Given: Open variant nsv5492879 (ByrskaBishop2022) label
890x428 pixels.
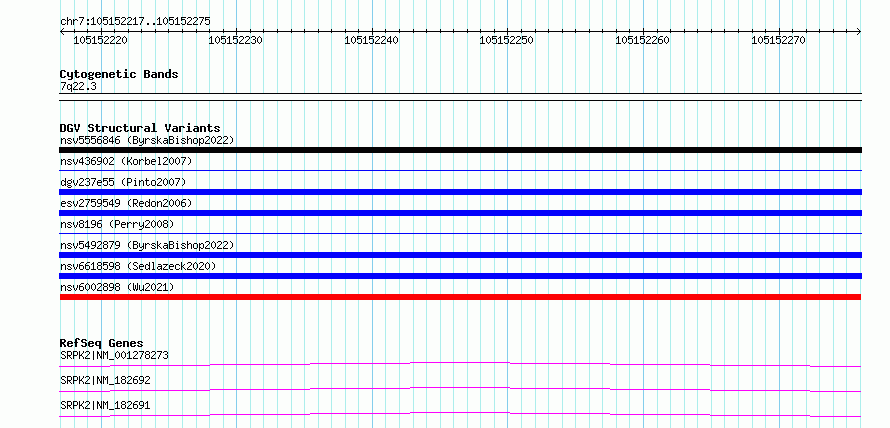Looking at the screenshot, I should click(147, 245).
